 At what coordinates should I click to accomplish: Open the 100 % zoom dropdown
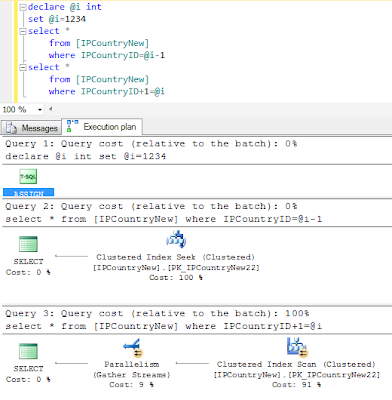point(40,109)
